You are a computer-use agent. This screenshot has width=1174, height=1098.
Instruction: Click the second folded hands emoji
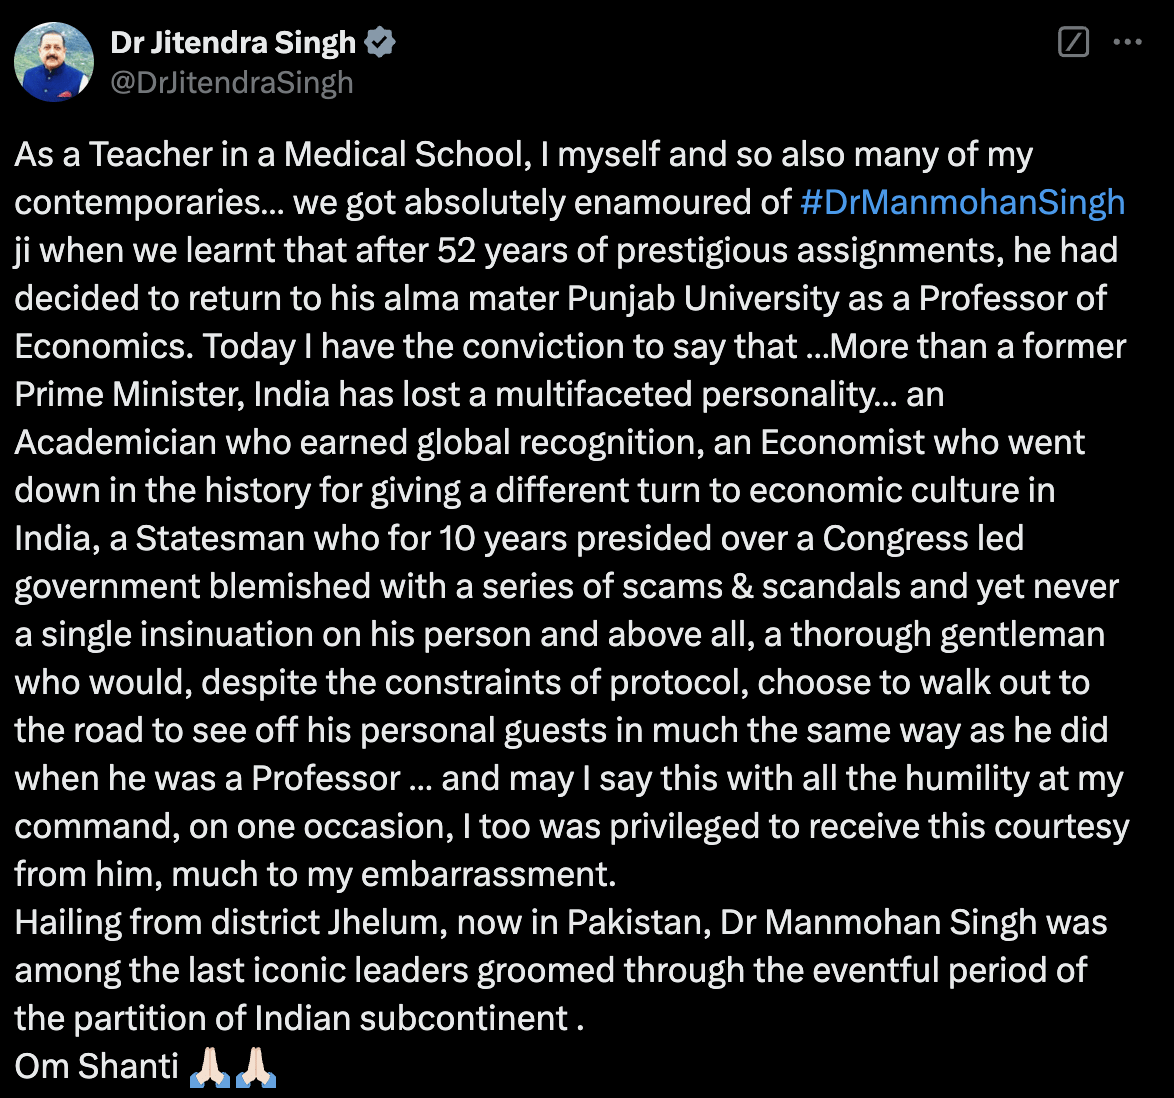pos(255,1067)
